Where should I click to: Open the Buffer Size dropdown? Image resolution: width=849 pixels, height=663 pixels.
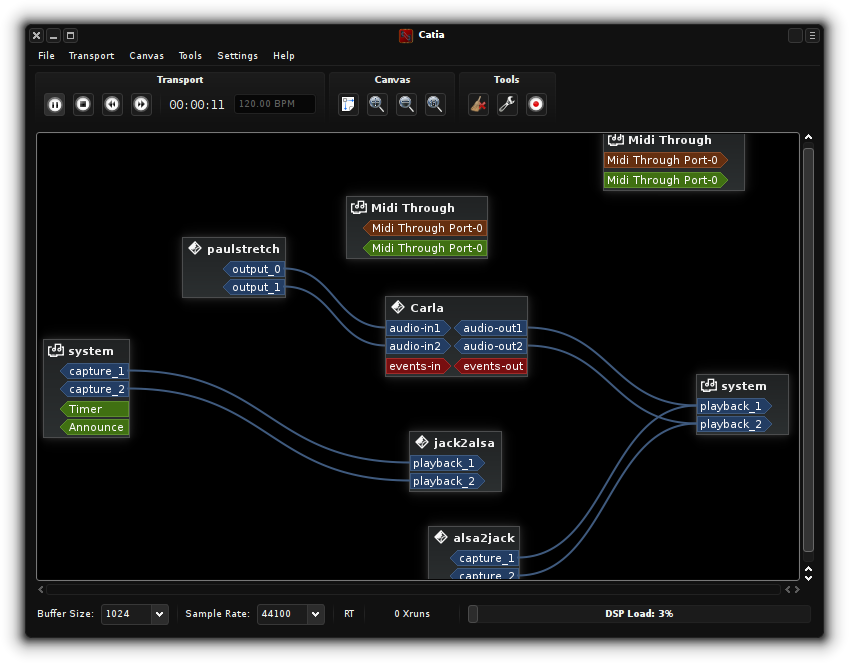[135, 614]
